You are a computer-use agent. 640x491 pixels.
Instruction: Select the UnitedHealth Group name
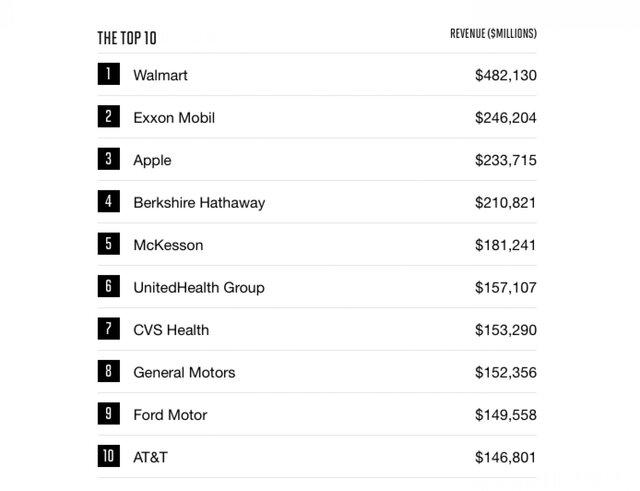click(x=198, y=287)
